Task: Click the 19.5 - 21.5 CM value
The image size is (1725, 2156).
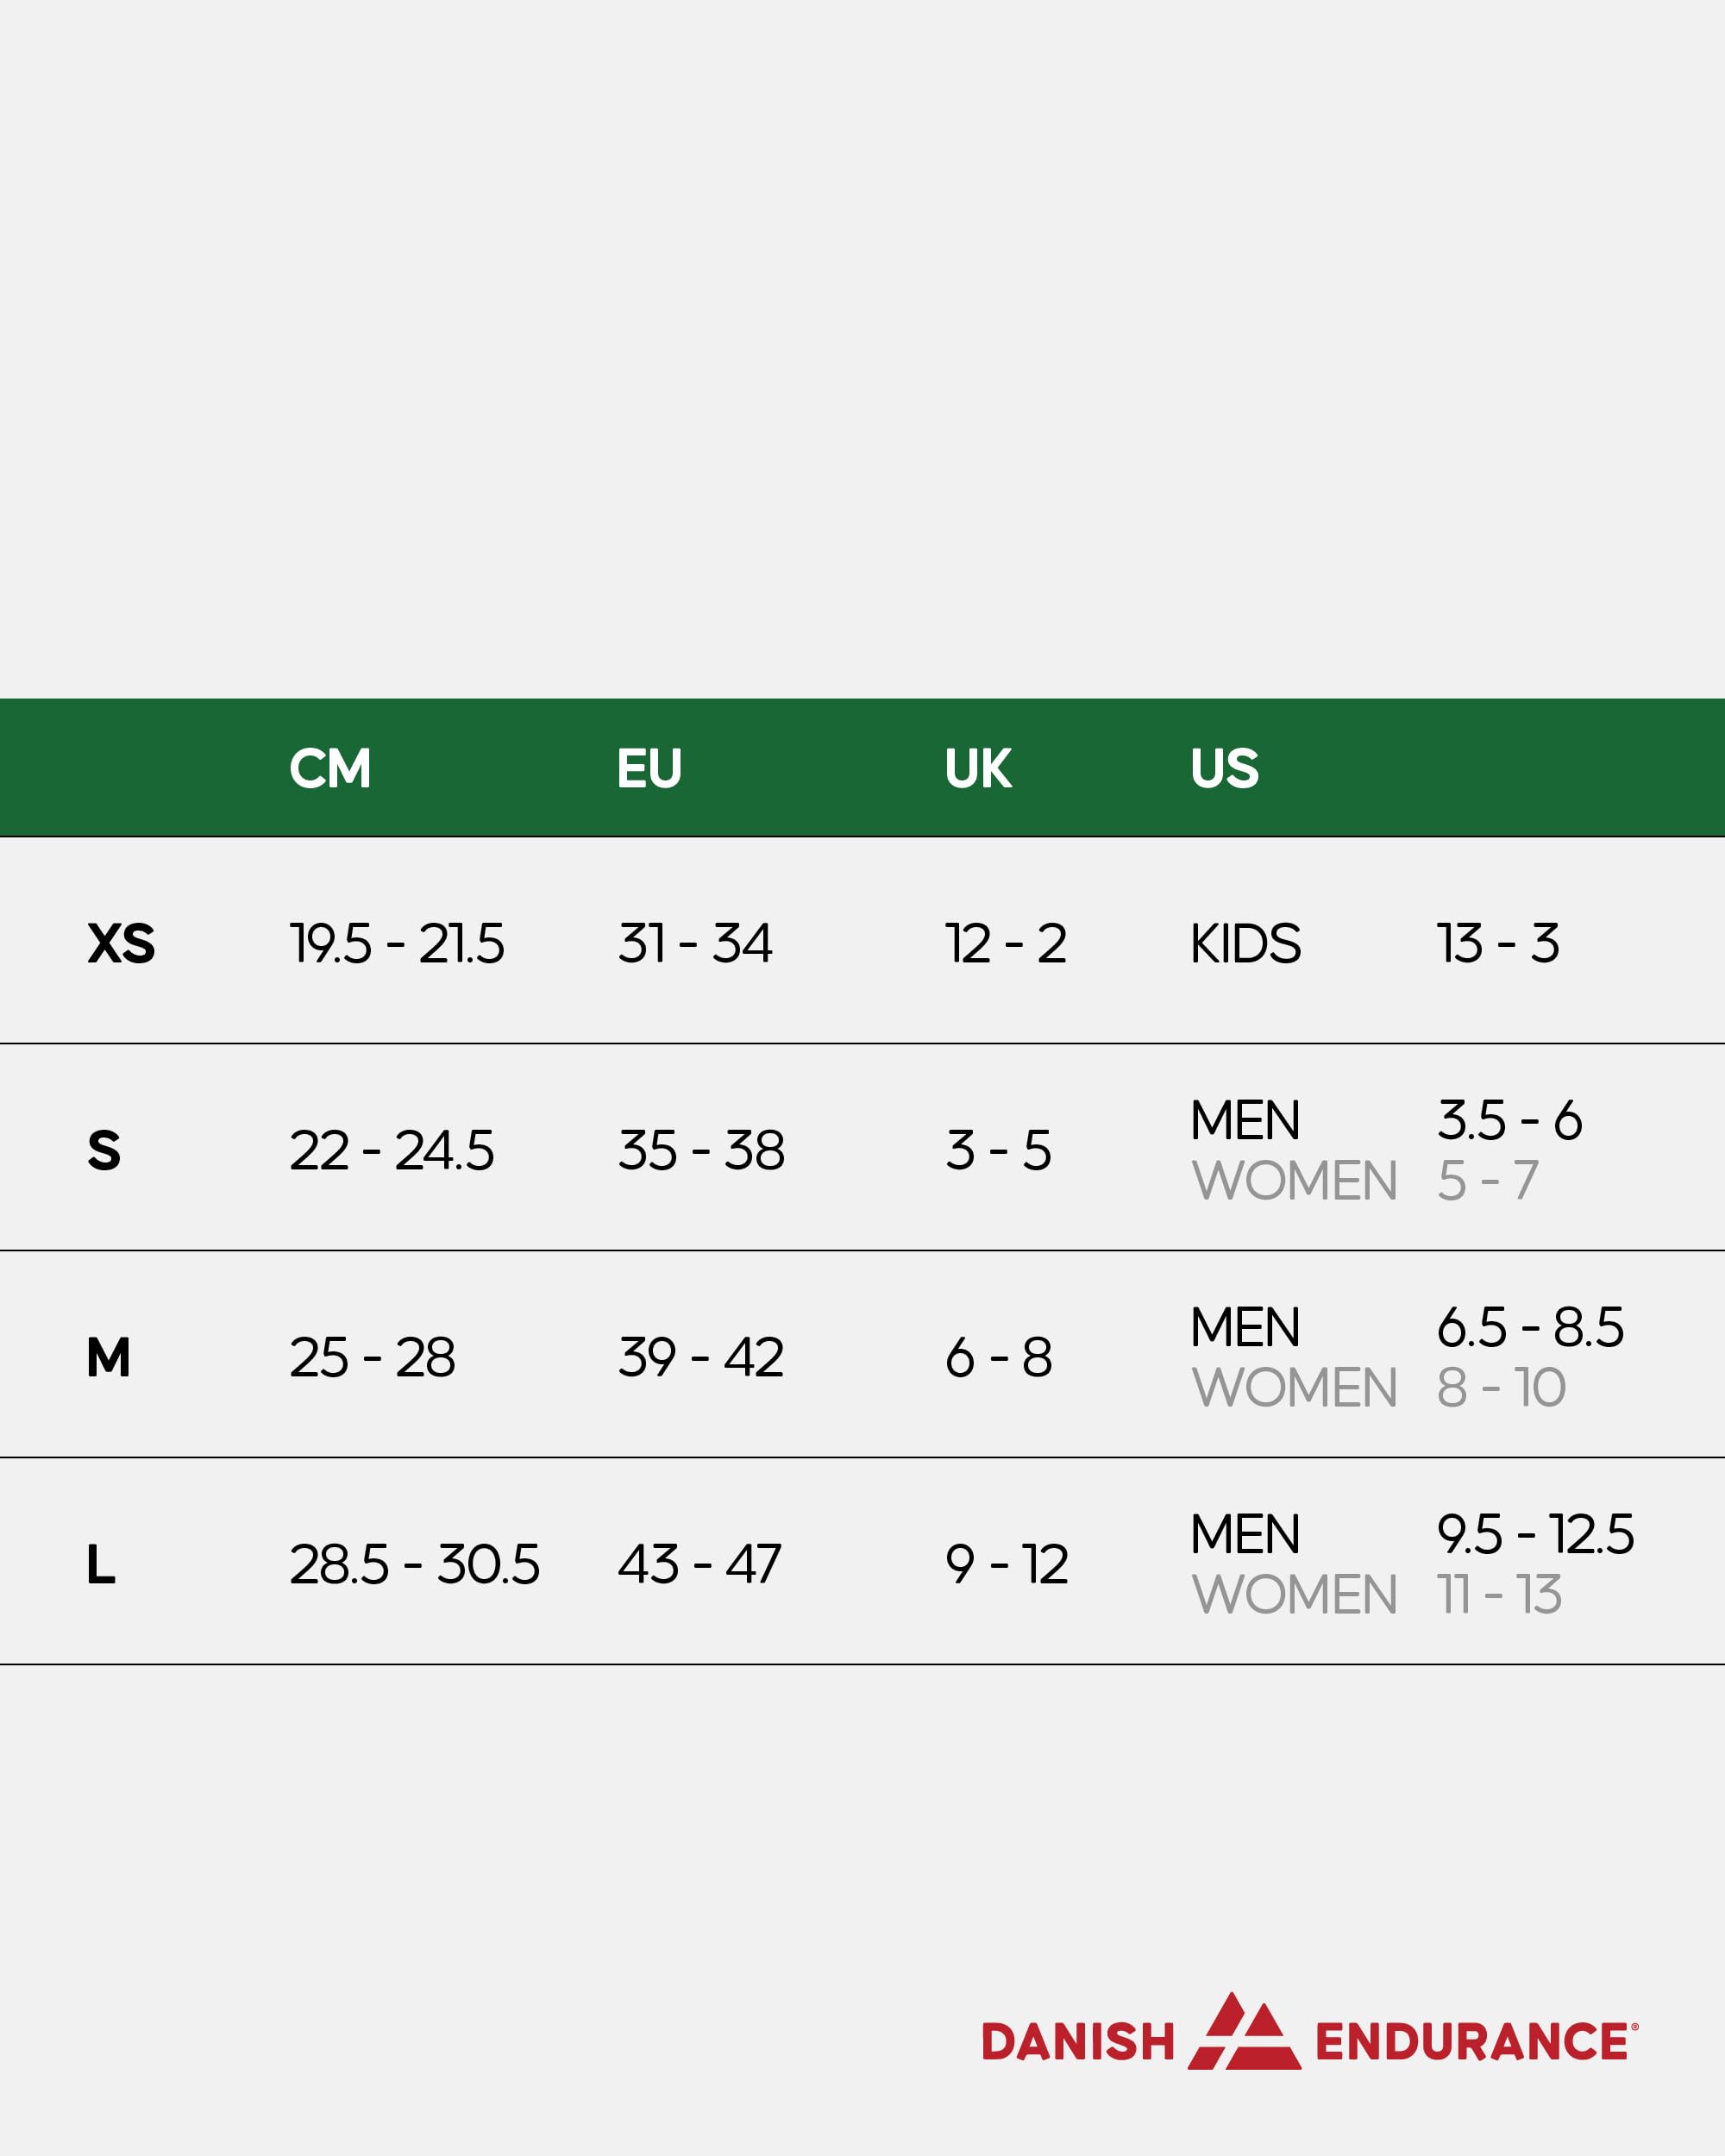Action: click(x=396, y=944)
